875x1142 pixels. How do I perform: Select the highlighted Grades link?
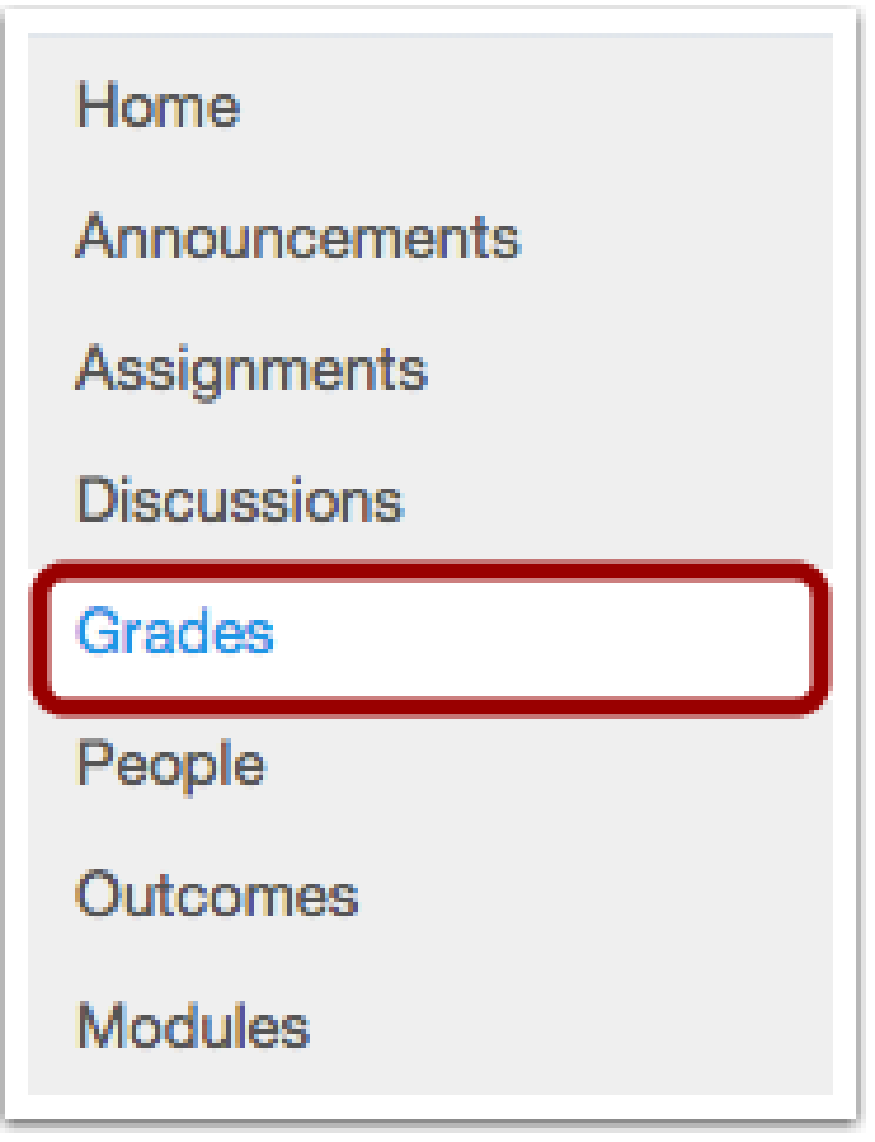(x=175, y=634)
